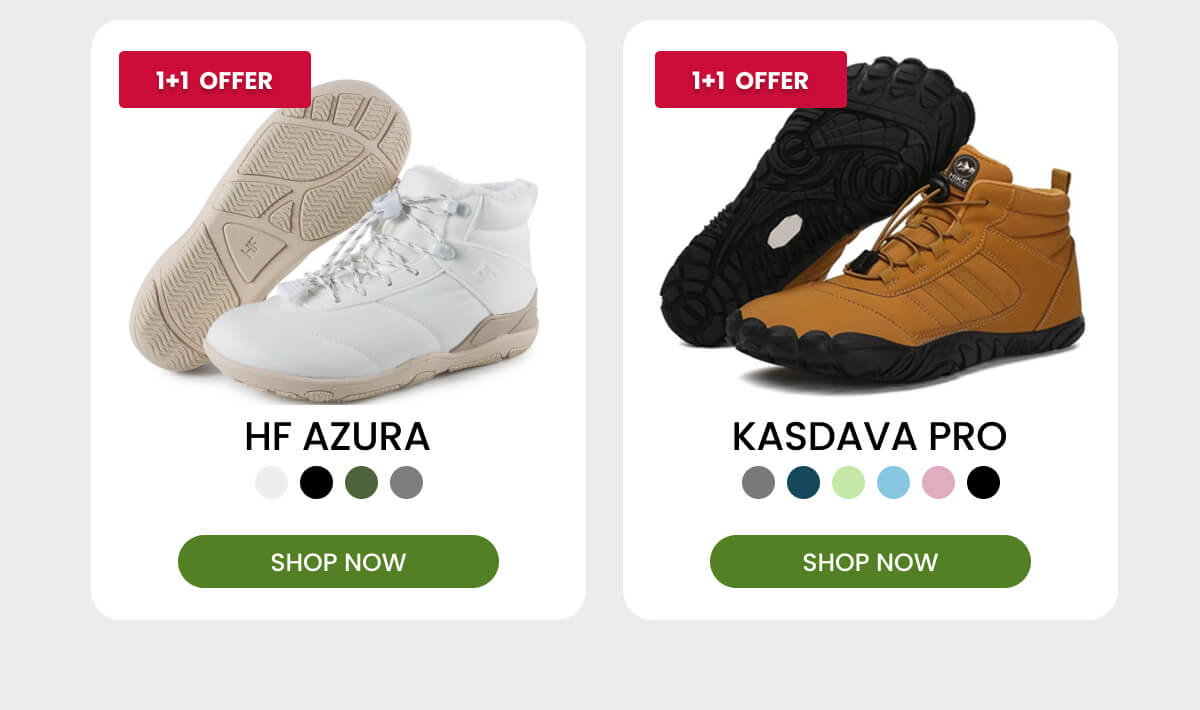The height and width of the screenshot is (710, 1200).
Task: Open the white HF Azura shoe image
Action: 335,240
